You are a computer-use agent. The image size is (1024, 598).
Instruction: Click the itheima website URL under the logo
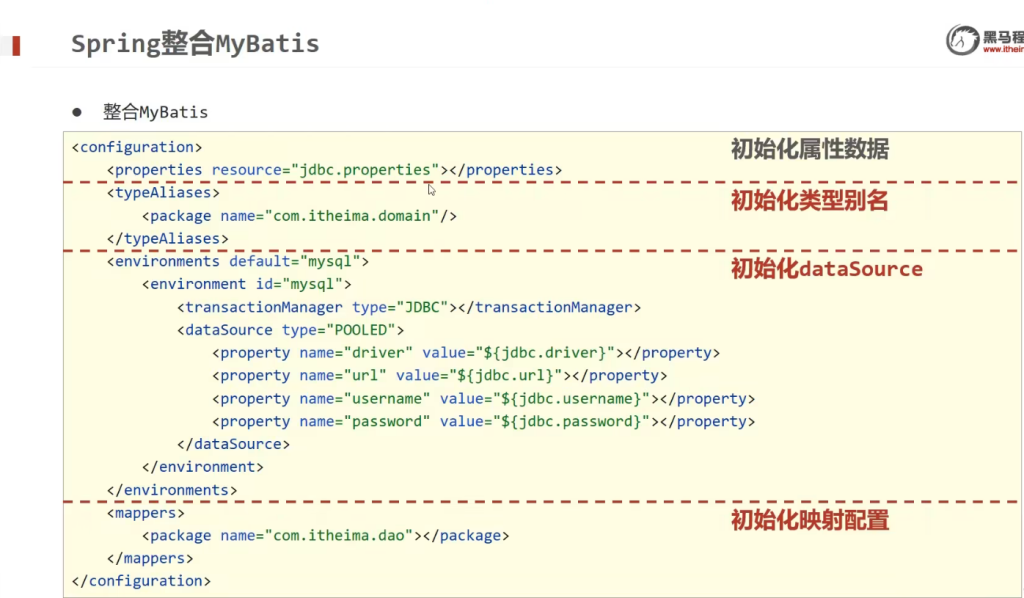coord(1003,49)
